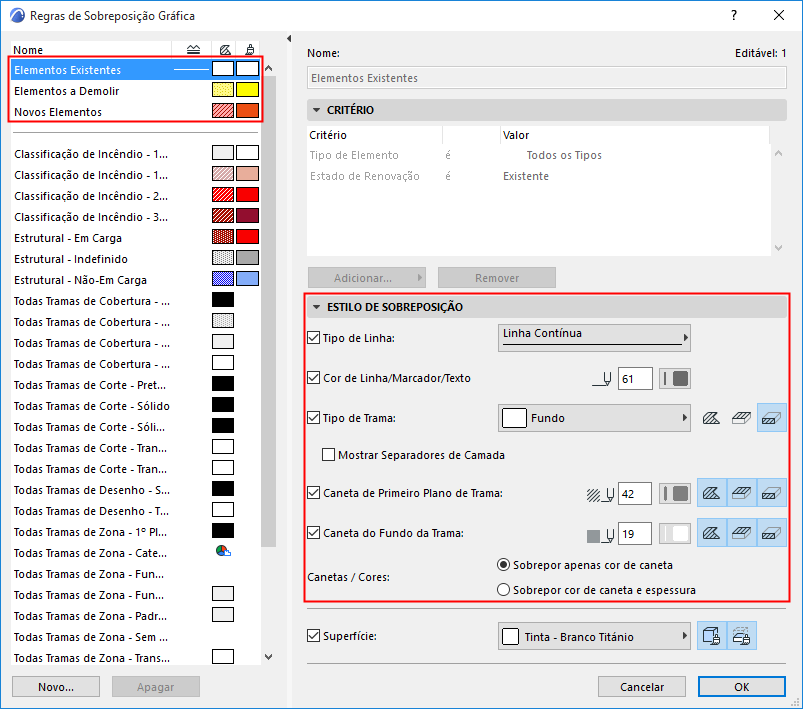The width and height of the screenshot is (803, 709).
Task: Click the foreground pen number field 42
Action: 635,494
